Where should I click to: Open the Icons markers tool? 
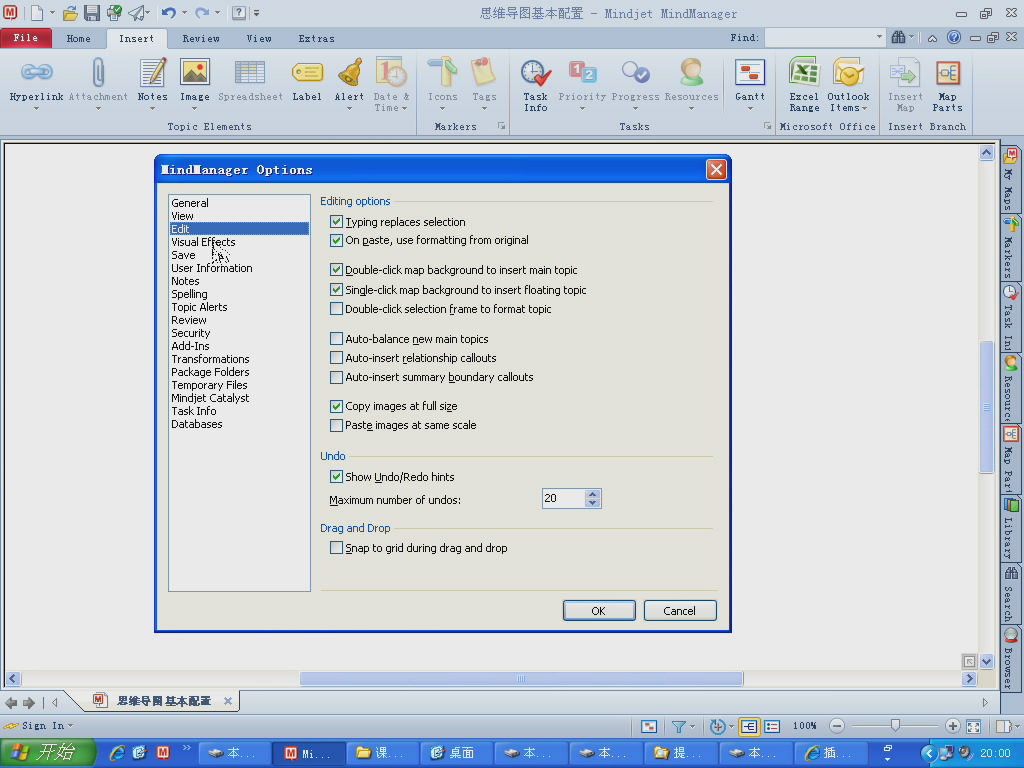[443, 80]
